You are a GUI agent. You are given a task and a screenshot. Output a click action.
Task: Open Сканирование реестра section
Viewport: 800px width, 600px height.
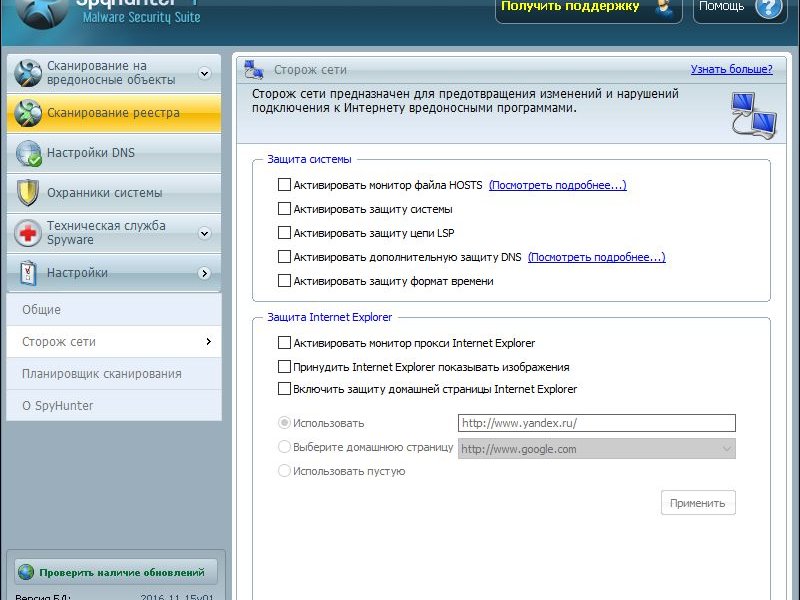(x=114, y=113)
